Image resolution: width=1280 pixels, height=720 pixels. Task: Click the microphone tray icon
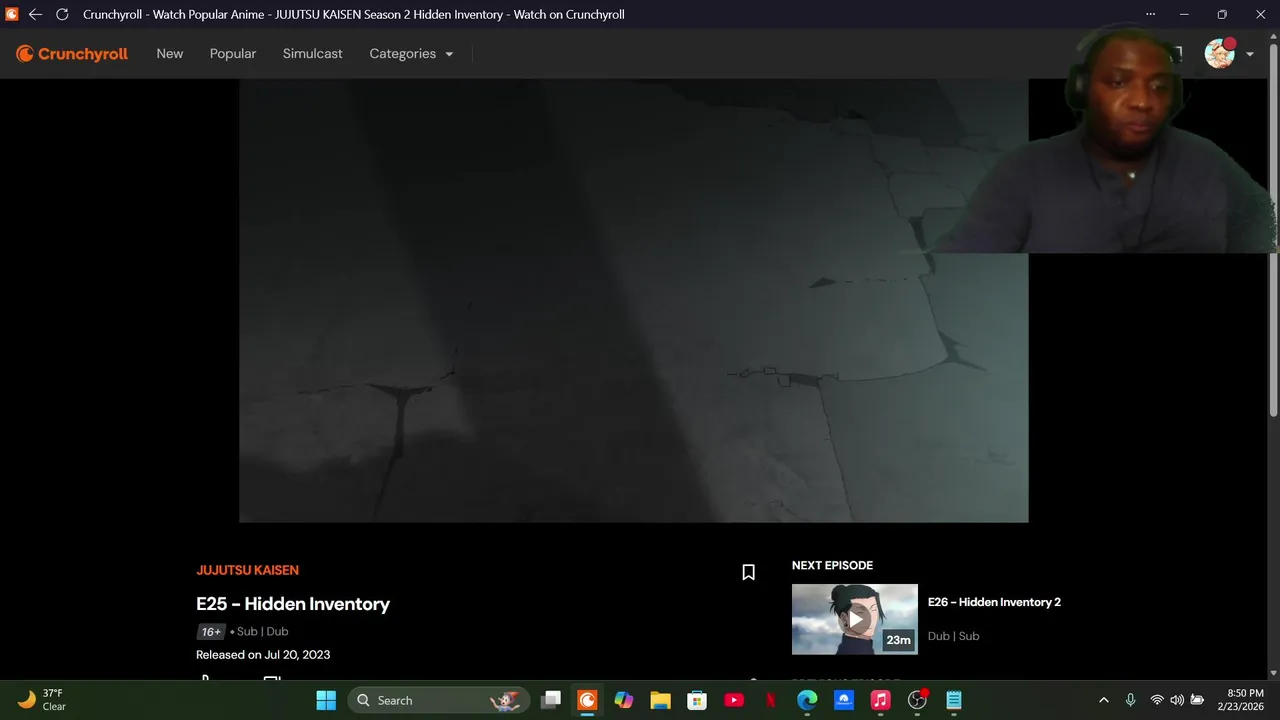pyautogui.click(x=1130, y=700)
